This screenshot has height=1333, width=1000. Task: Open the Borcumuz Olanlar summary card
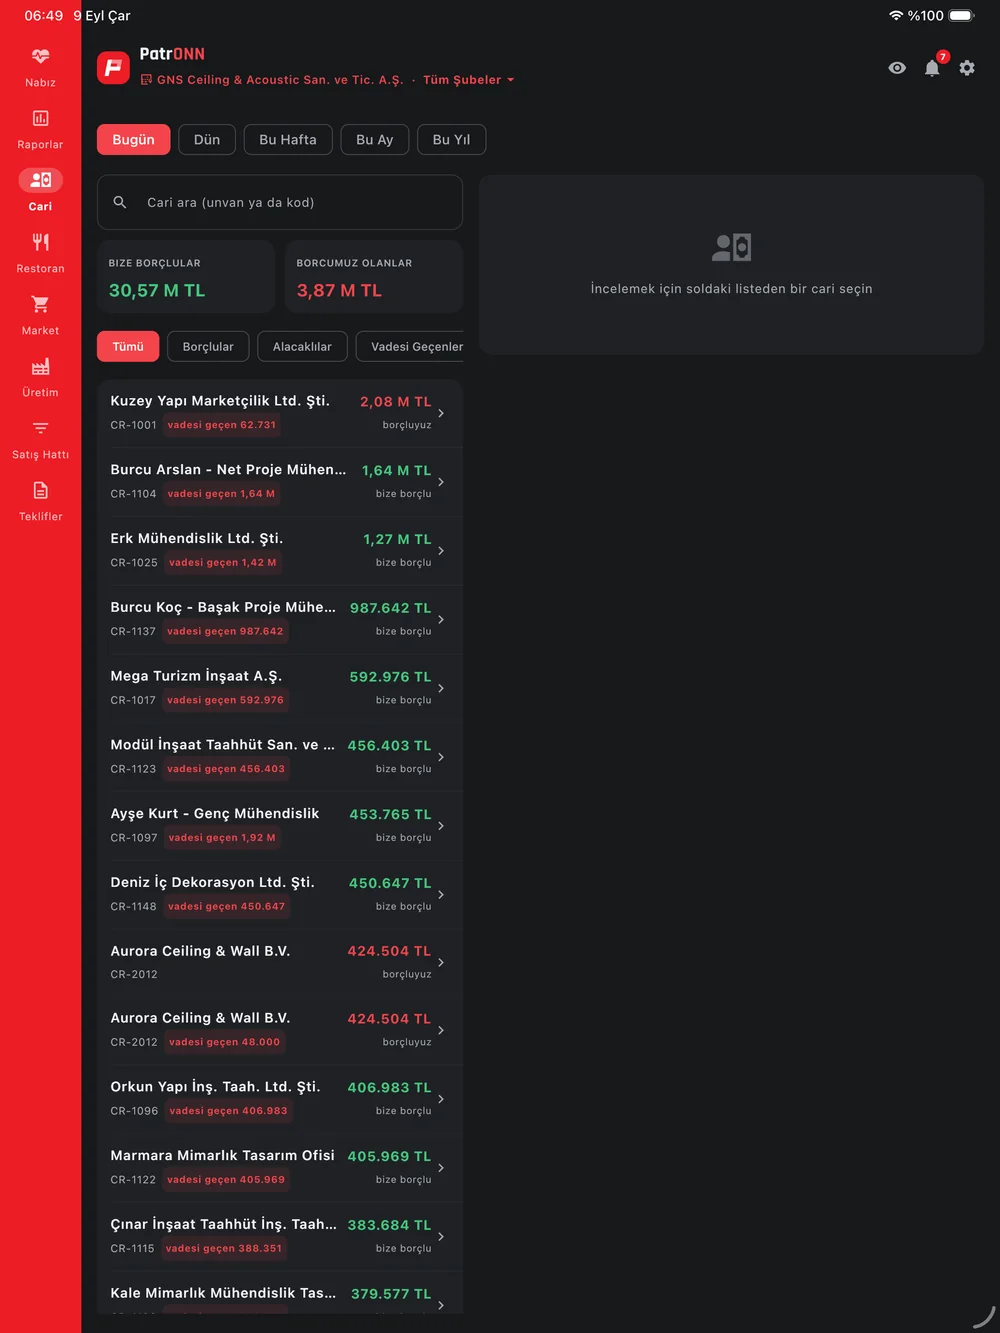tap(374, 277)
